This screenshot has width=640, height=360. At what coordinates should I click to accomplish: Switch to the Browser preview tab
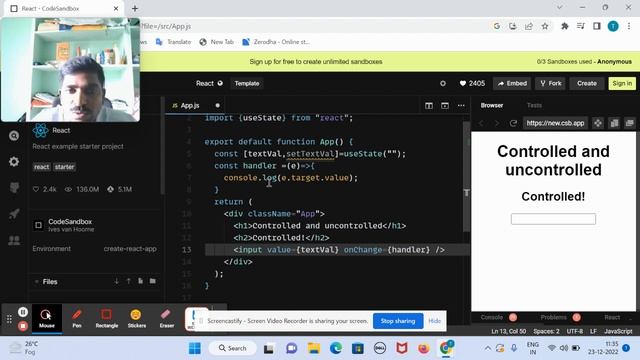[491, 105]
